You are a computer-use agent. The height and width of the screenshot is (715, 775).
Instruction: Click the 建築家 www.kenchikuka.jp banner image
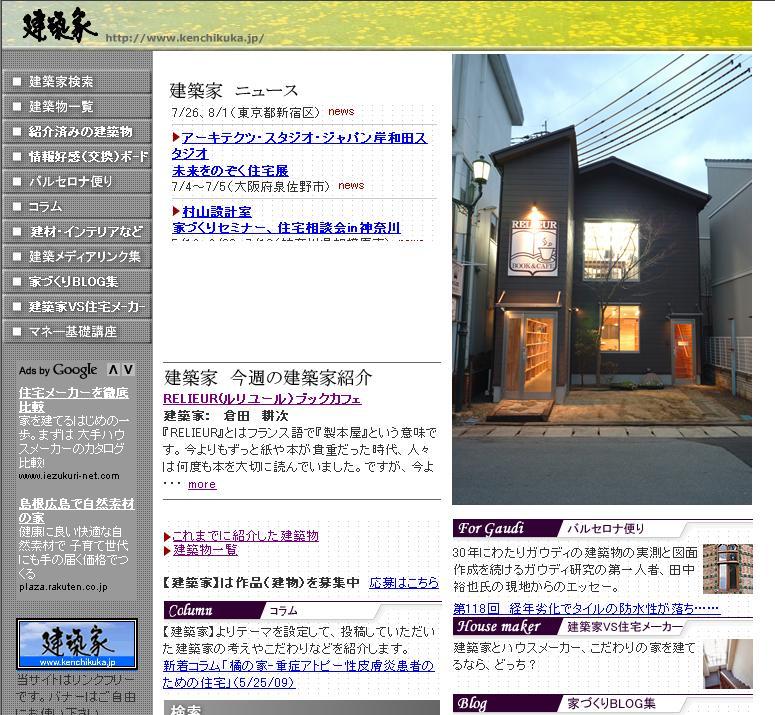77,644
